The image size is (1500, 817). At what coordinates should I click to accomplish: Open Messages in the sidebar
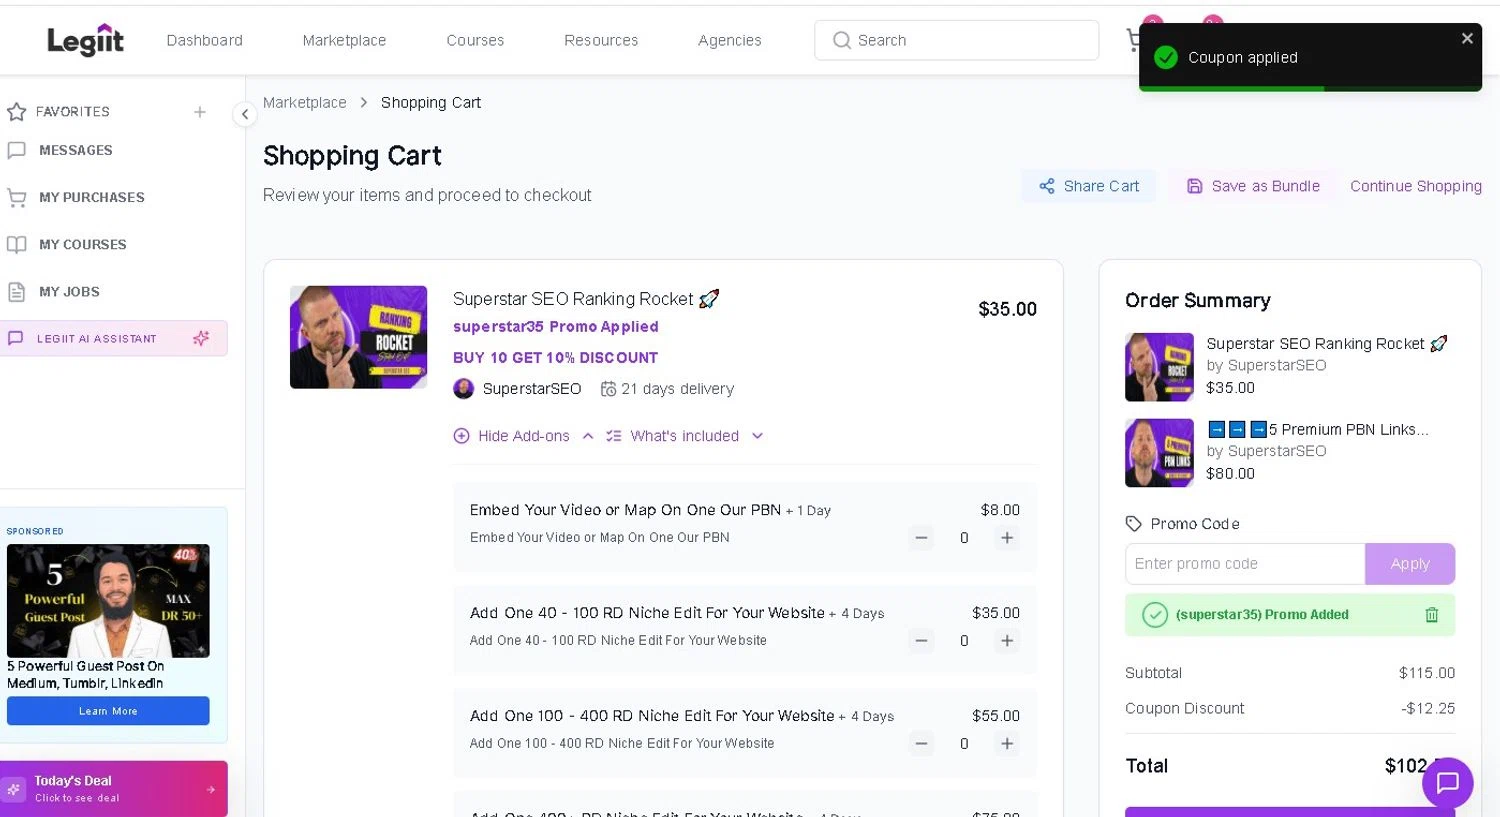(x=75, y=150)
